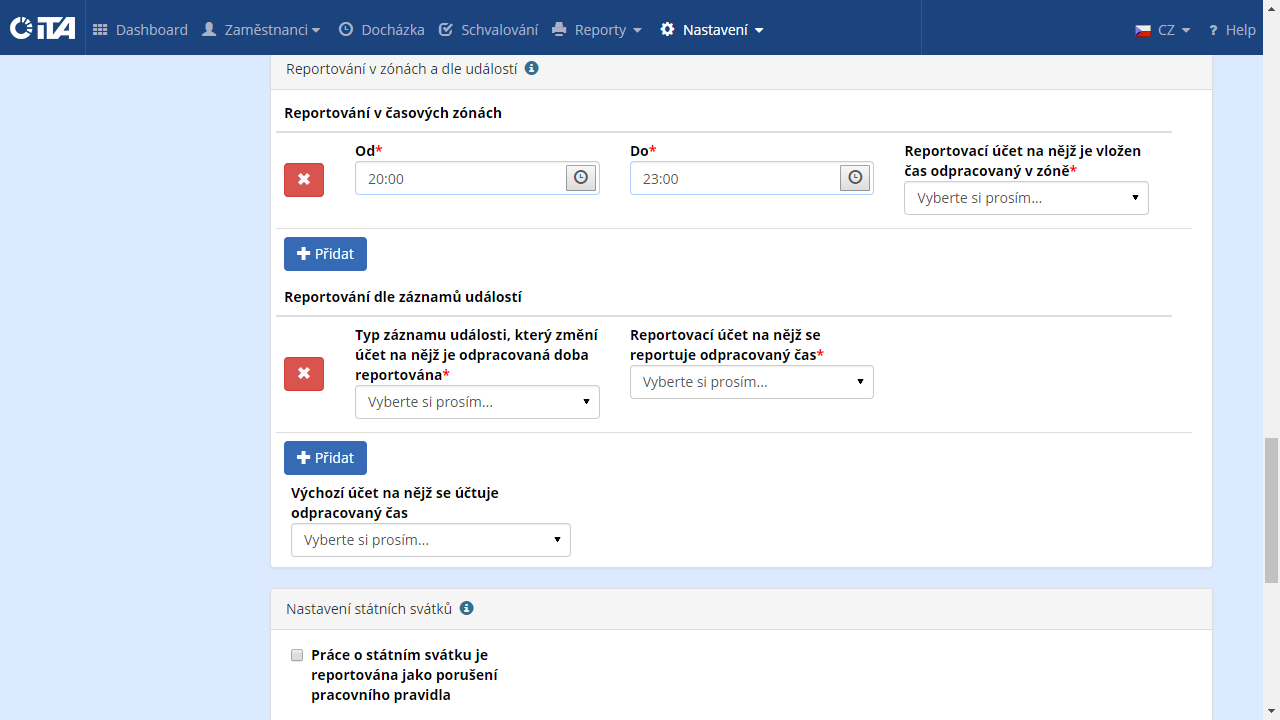Click Přidat under event records section
The height and width of the screenshot is (720, 1280).
pyautogui.click(x=325, y=458)
